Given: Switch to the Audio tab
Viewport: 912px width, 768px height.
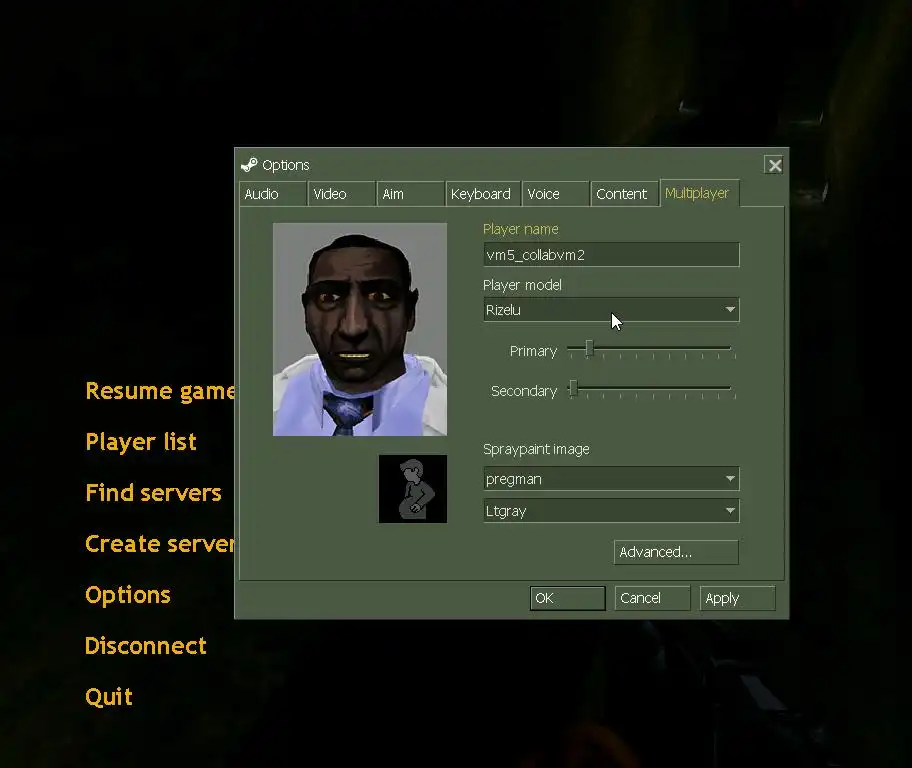Looking at the screenshot, I should pos(272,194).
